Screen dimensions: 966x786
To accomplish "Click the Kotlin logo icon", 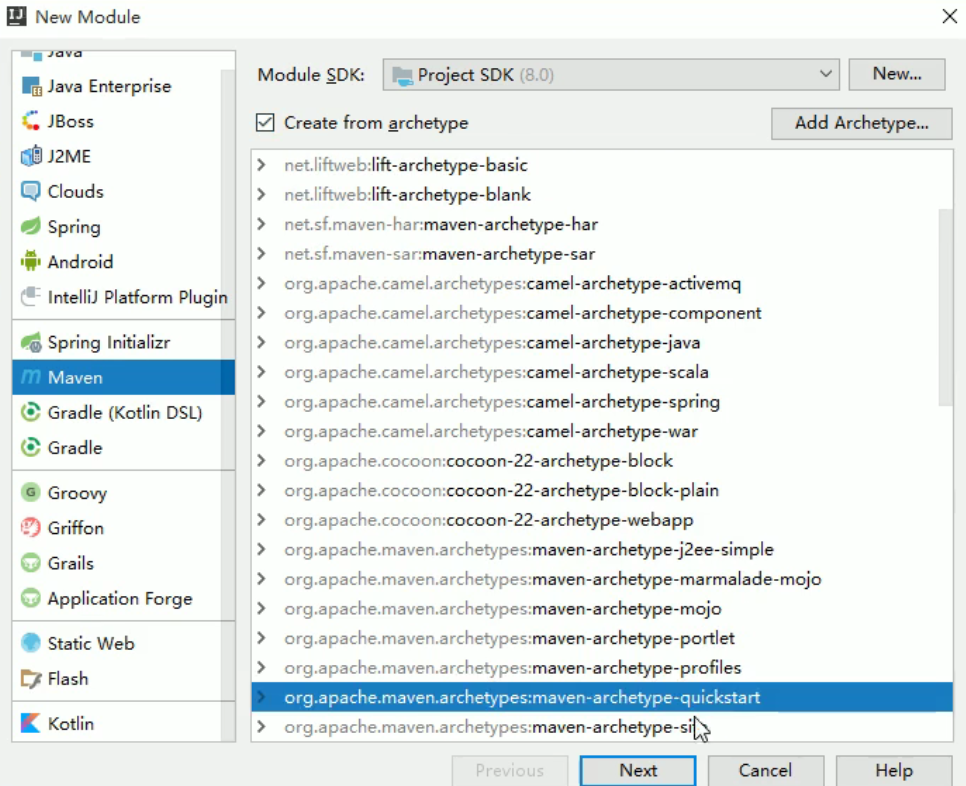I will [x=31, y=723].
